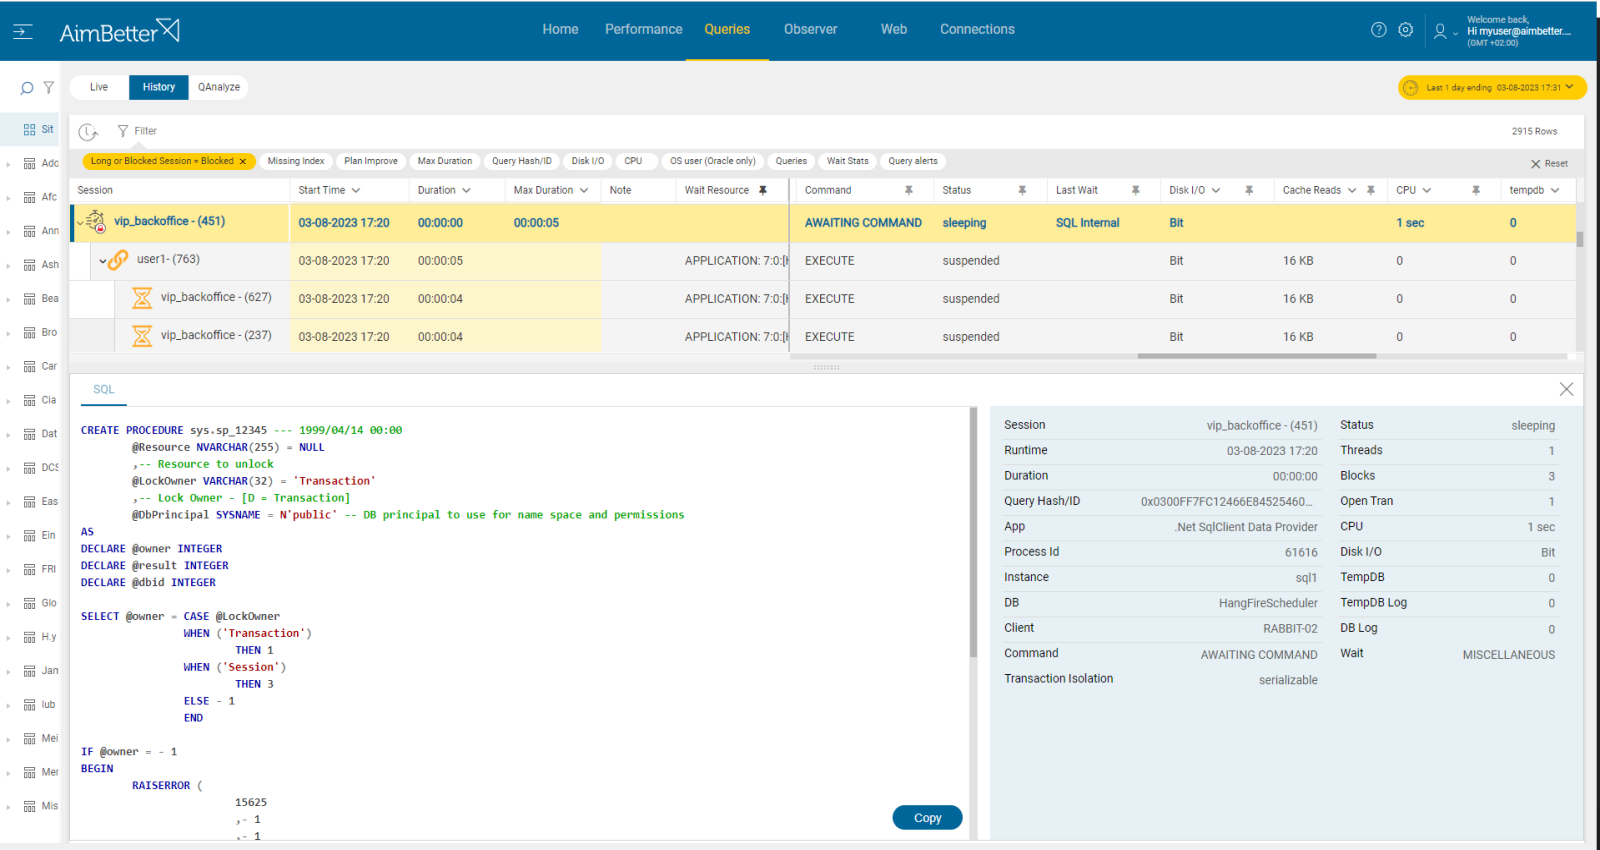The height and width of the screenshot is (850, 1600).
Task: Toggle pin on Cache Reads column
Action: coord(1371,190)
